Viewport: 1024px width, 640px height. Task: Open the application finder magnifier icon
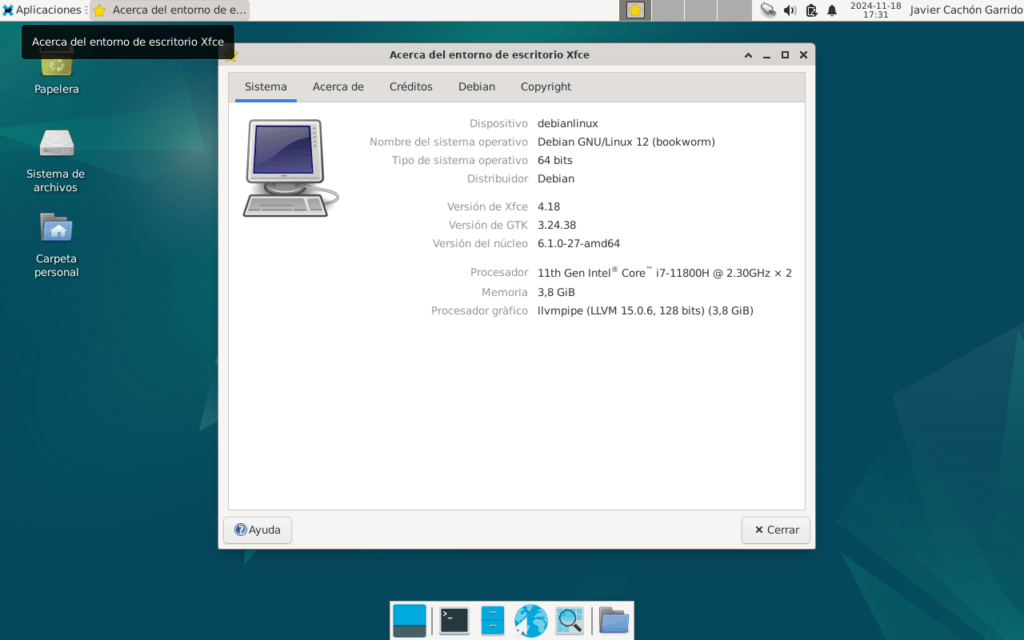point(569,620)
